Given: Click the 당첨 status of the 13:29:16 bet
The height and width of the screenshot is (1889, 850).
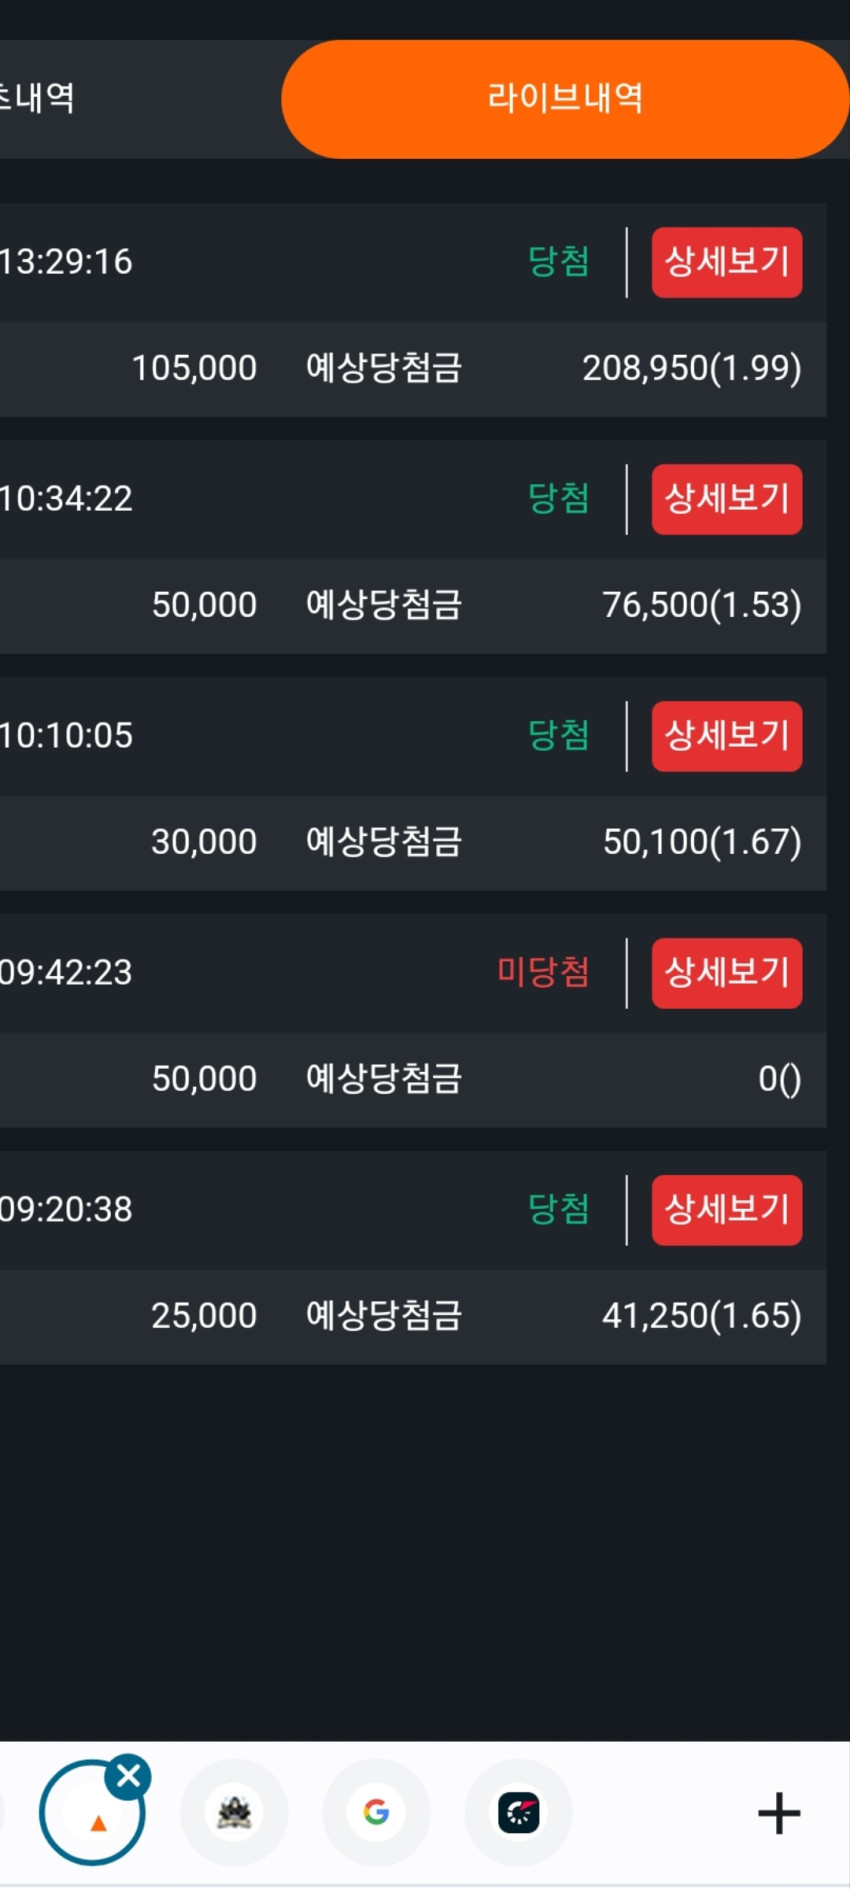Looking at the screenshot, I should pos(559,262).
